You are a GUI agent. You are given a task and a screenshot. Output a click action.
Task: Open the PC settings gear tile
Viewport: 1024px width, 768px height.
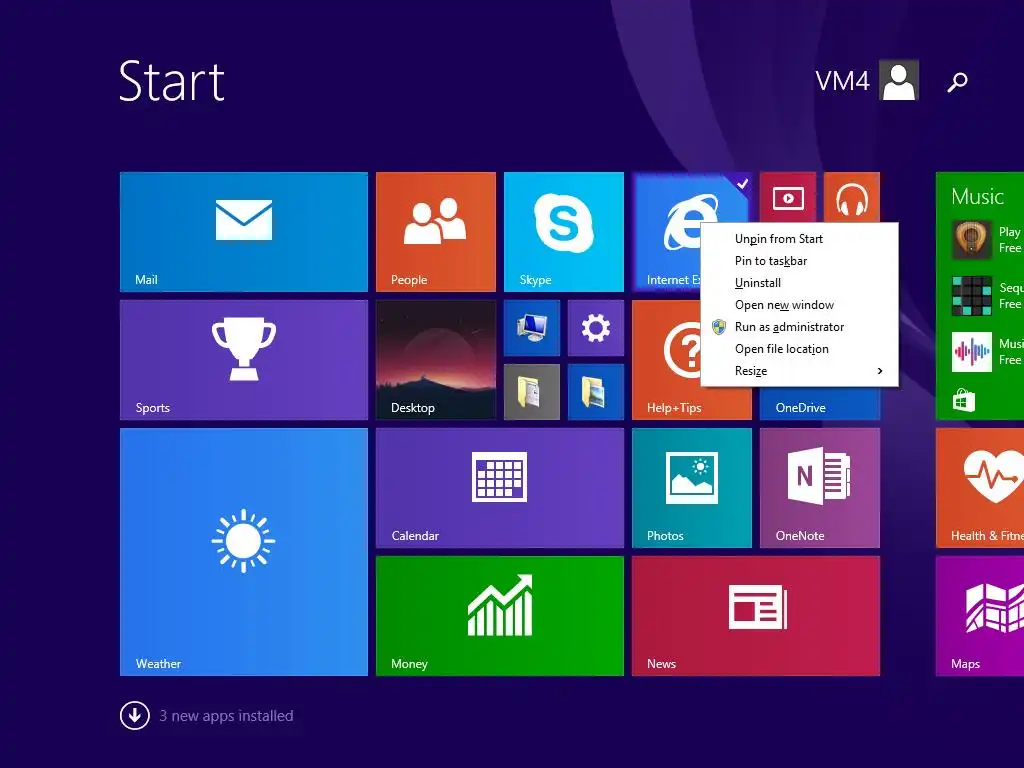[x=596, y=328]
